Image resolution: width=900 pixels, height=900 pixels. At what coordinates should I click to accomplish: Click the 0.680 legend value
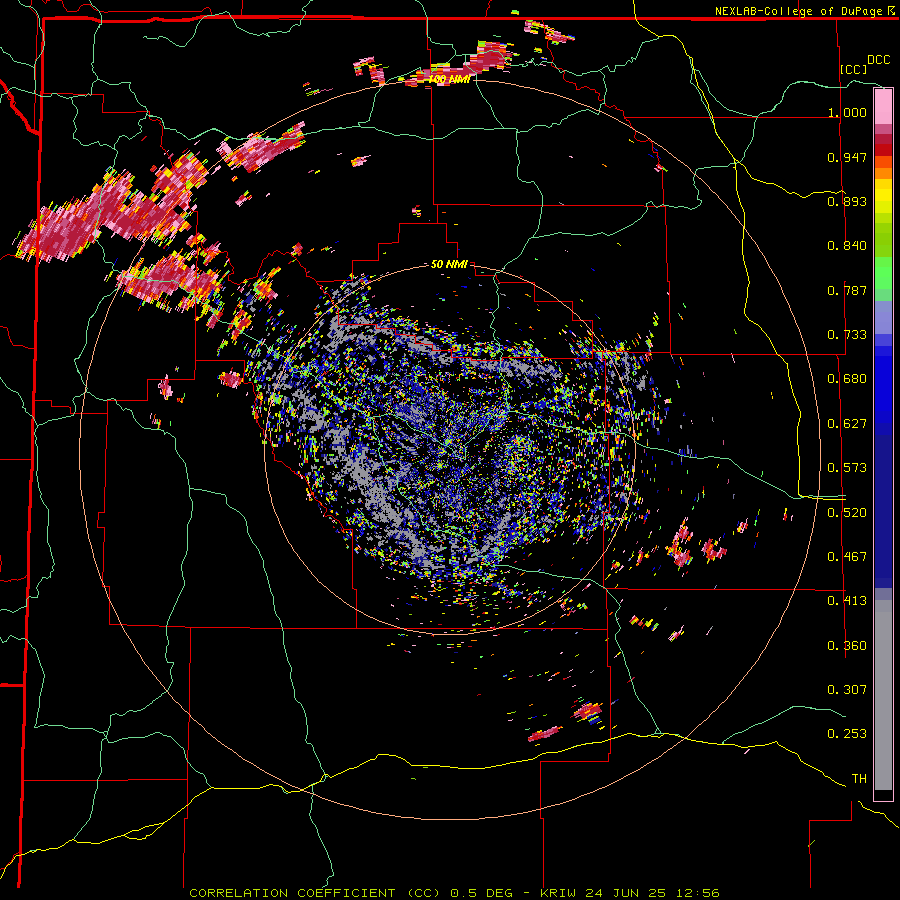[x=847, y=379]
